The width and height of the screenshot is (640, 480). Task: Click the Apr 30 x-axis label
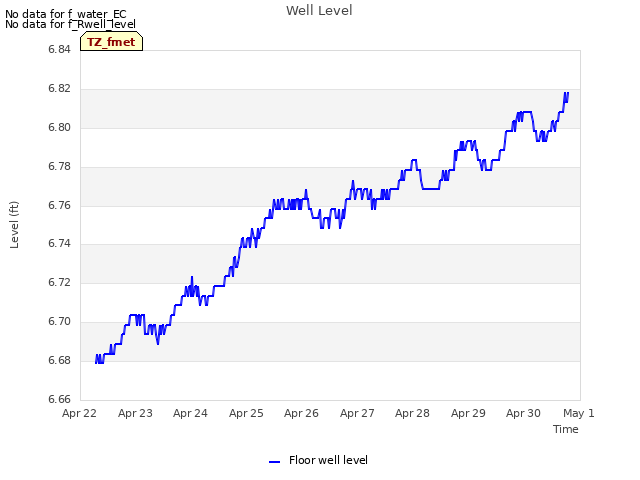point(523,413)
